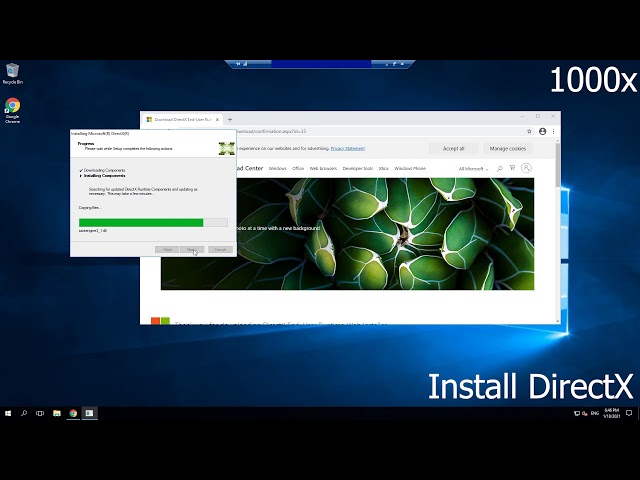This screenshot has width=640, height=480.
Task: Open the Web browsers nav item
Action: click(x=323, y=168)
